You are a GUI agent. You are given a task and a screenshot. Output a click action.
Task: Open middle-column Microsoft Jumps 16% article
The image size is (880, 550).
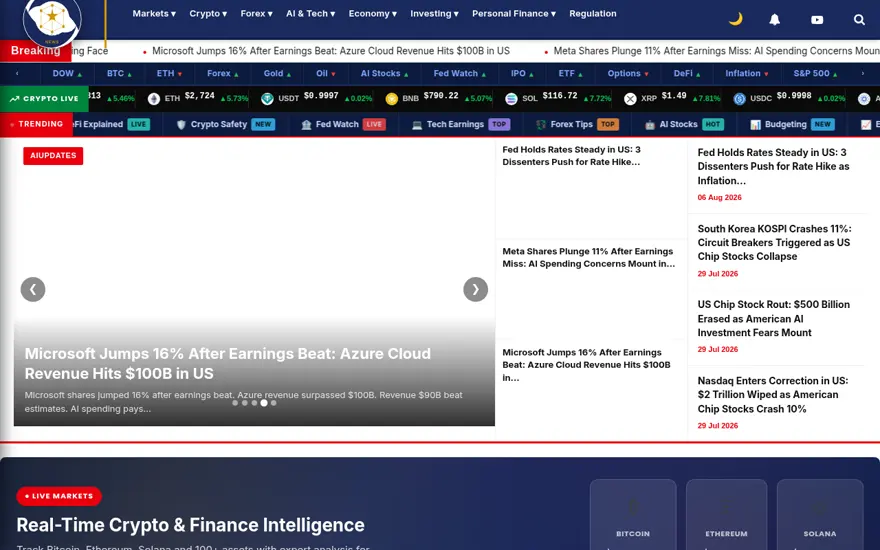586,365
